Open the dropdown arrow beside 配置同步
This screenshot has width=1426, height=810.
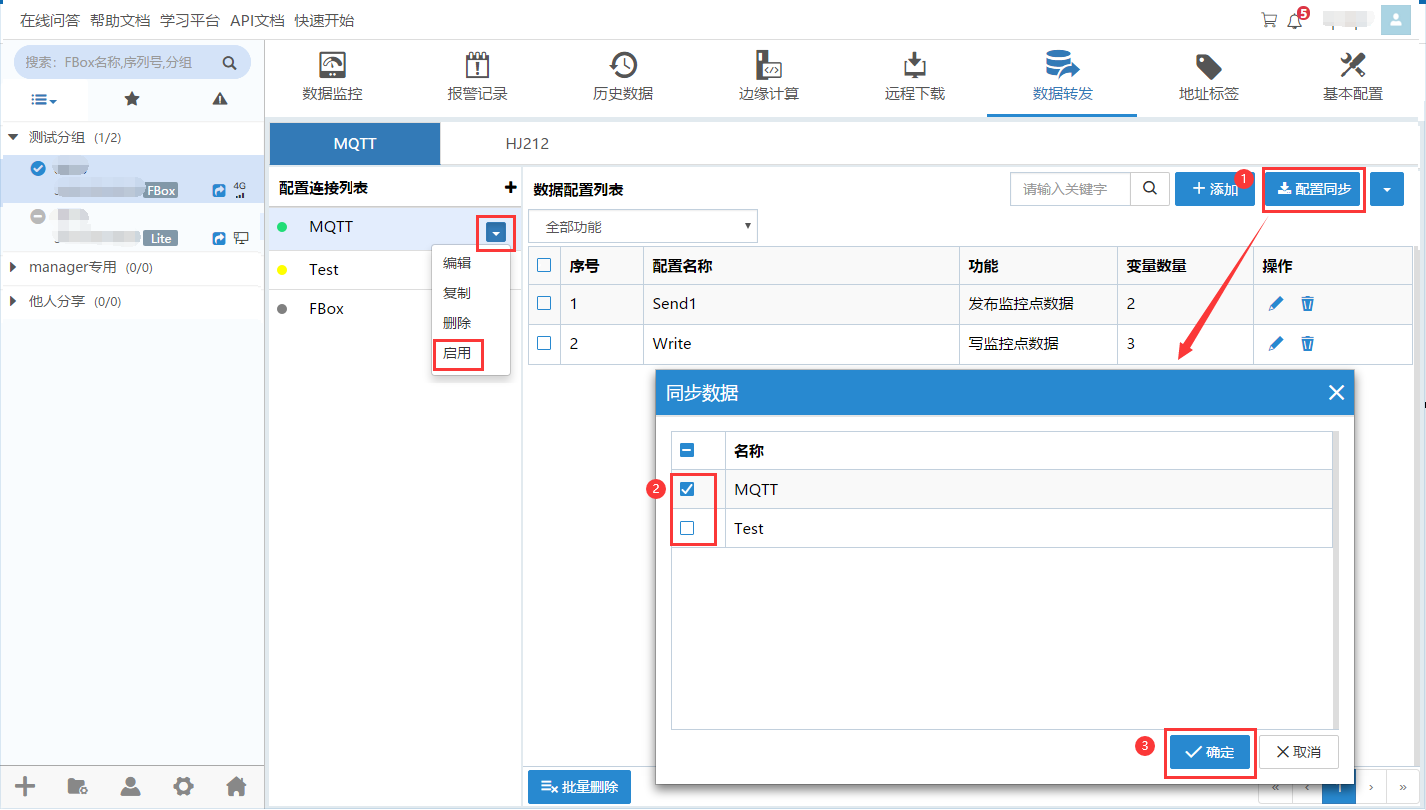[x=1387, y=189]
